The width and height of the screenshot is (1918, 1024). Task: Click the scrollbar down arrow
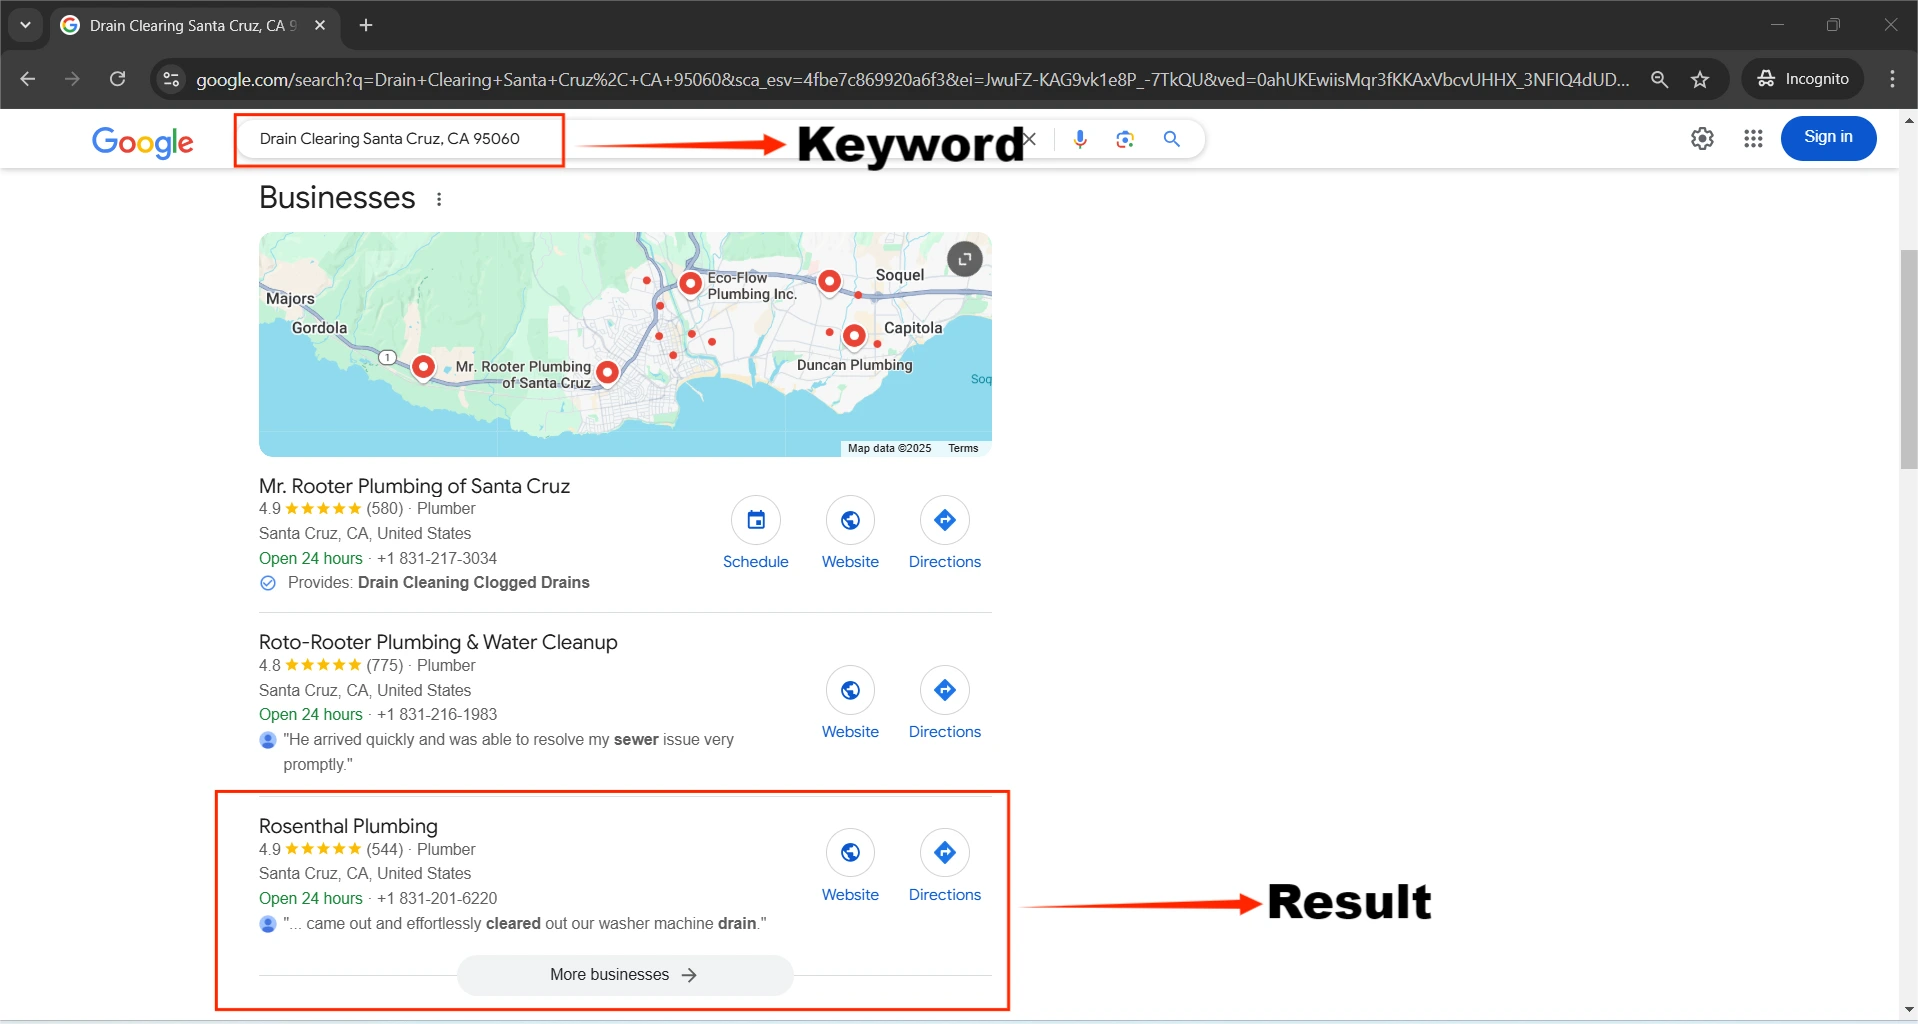point(1909,1010)
